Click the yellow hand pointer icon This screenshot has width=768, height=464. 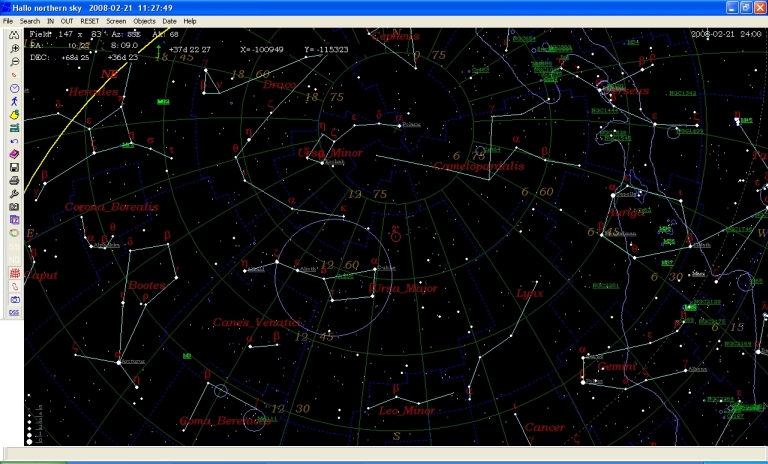click(x=14, y=115)
